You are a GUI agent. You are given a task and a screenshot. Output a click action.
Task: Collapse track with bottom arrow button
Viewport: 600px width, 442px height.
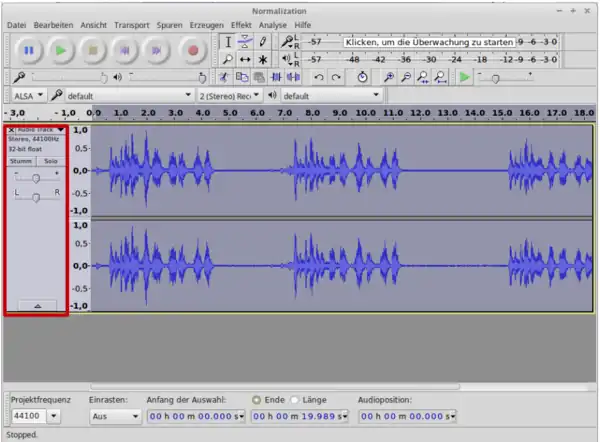(37, 304)
